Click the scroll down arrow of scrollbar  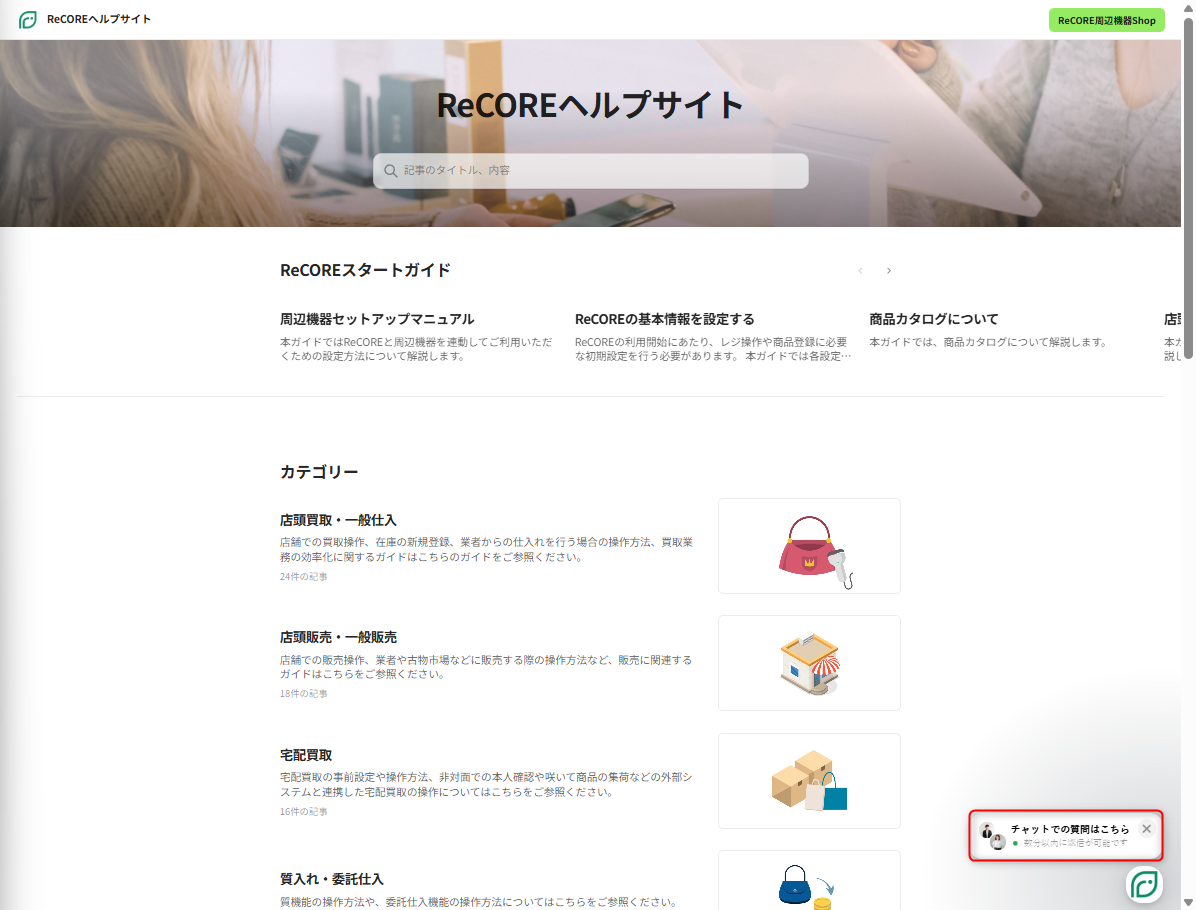[1188, 902]
